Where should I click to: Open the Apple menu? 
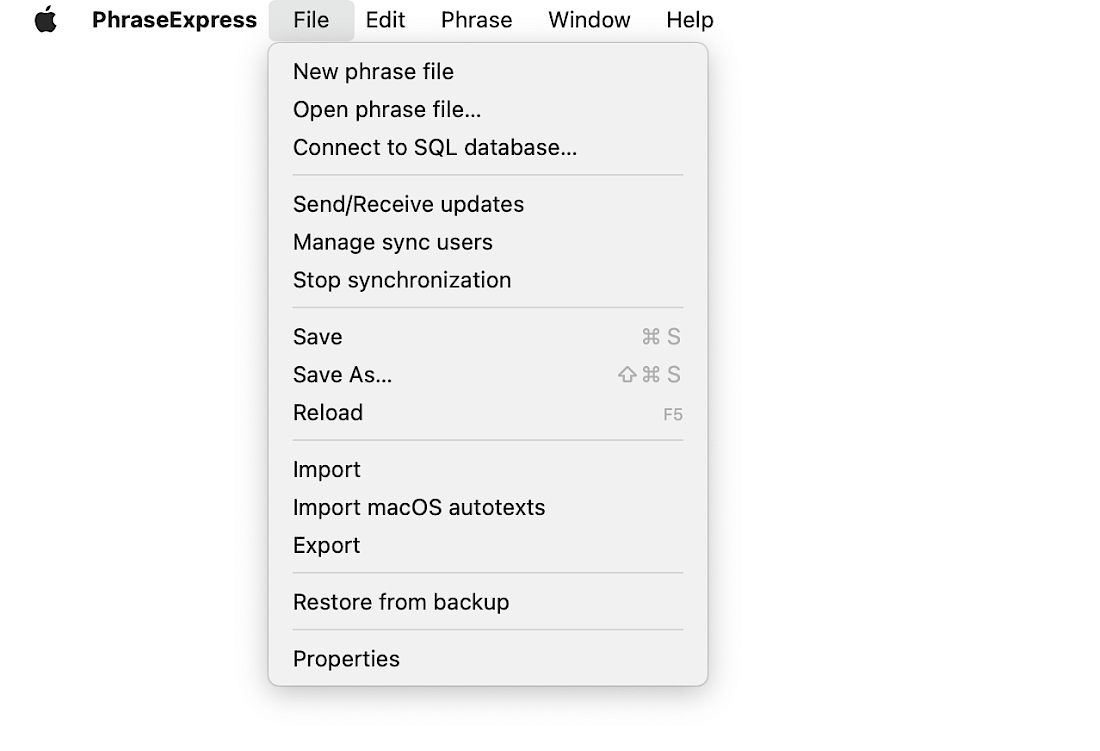pos(46,20)
